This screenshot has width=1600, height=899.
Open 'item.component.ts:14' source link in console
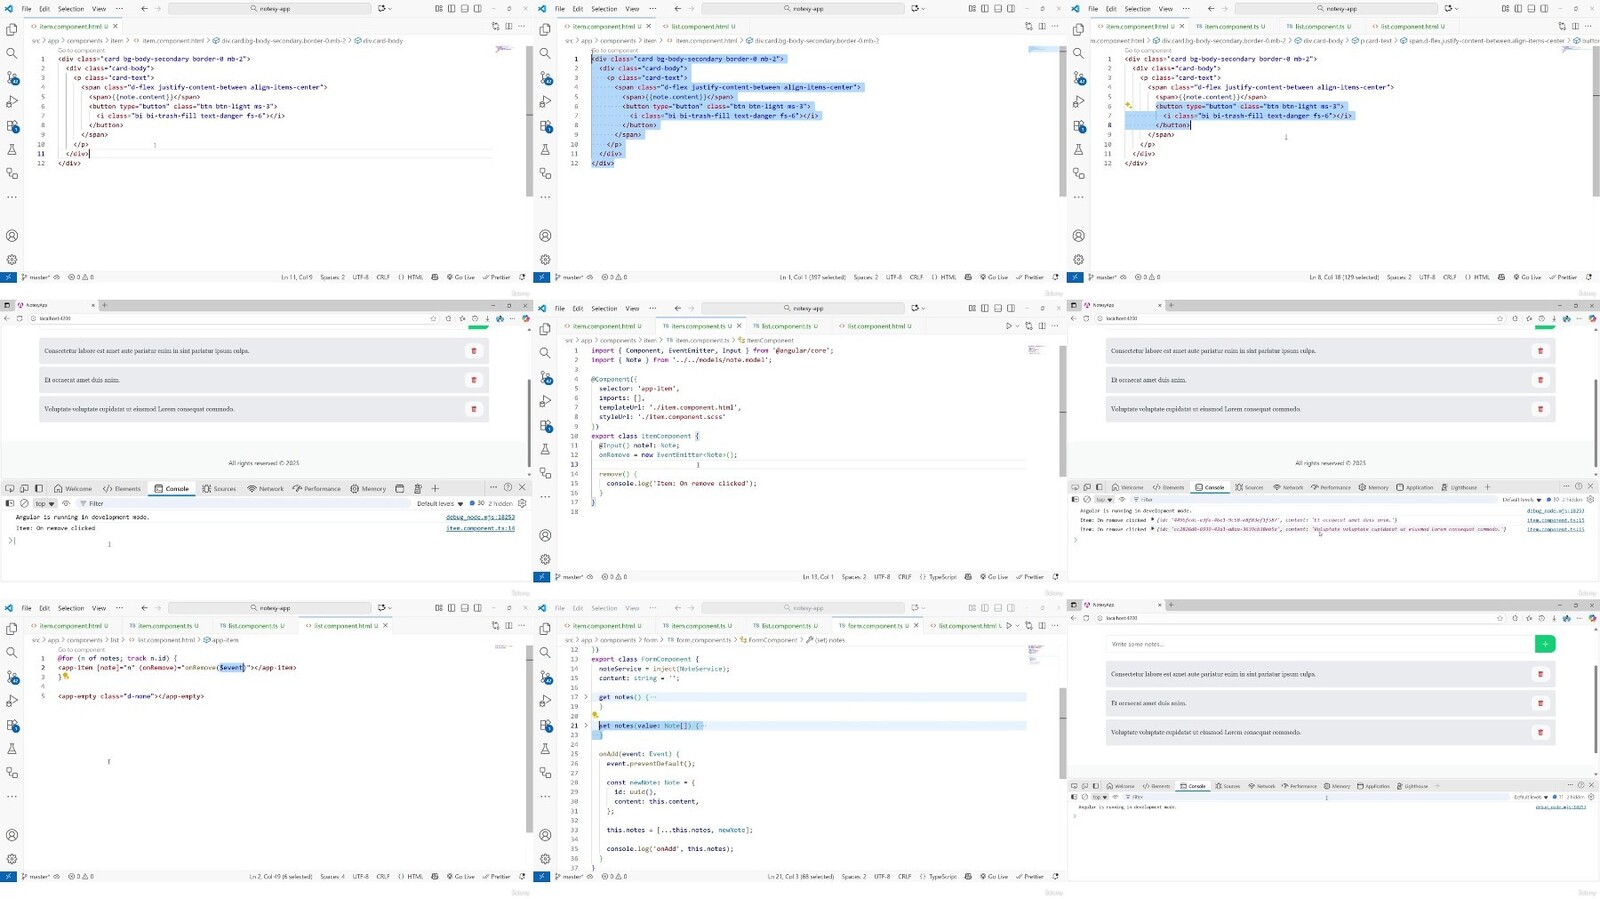pos(480,528)
